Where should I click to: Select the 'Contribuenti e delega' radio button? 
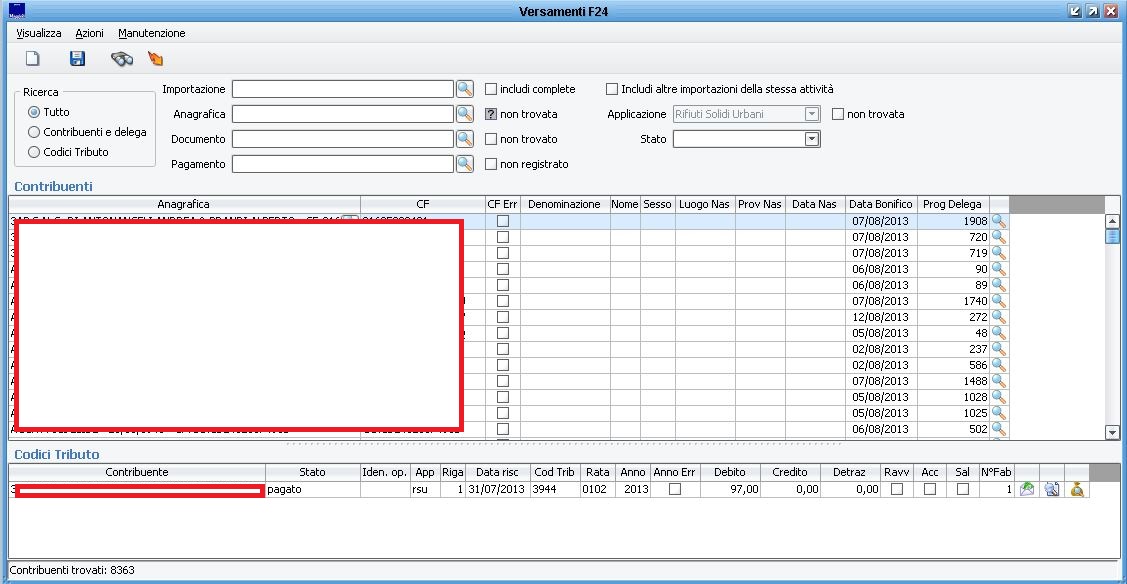coord(34,132)
